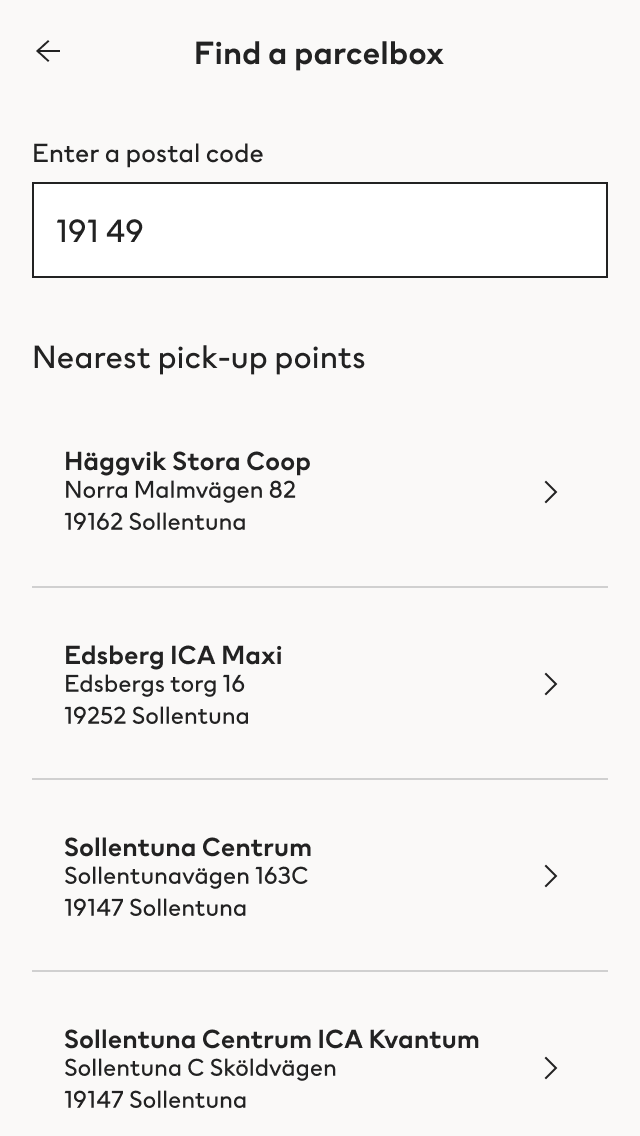Tap the Norra Malmvägen 82 address
Viewport: 640px width, 1136px height.
point(180,490)
